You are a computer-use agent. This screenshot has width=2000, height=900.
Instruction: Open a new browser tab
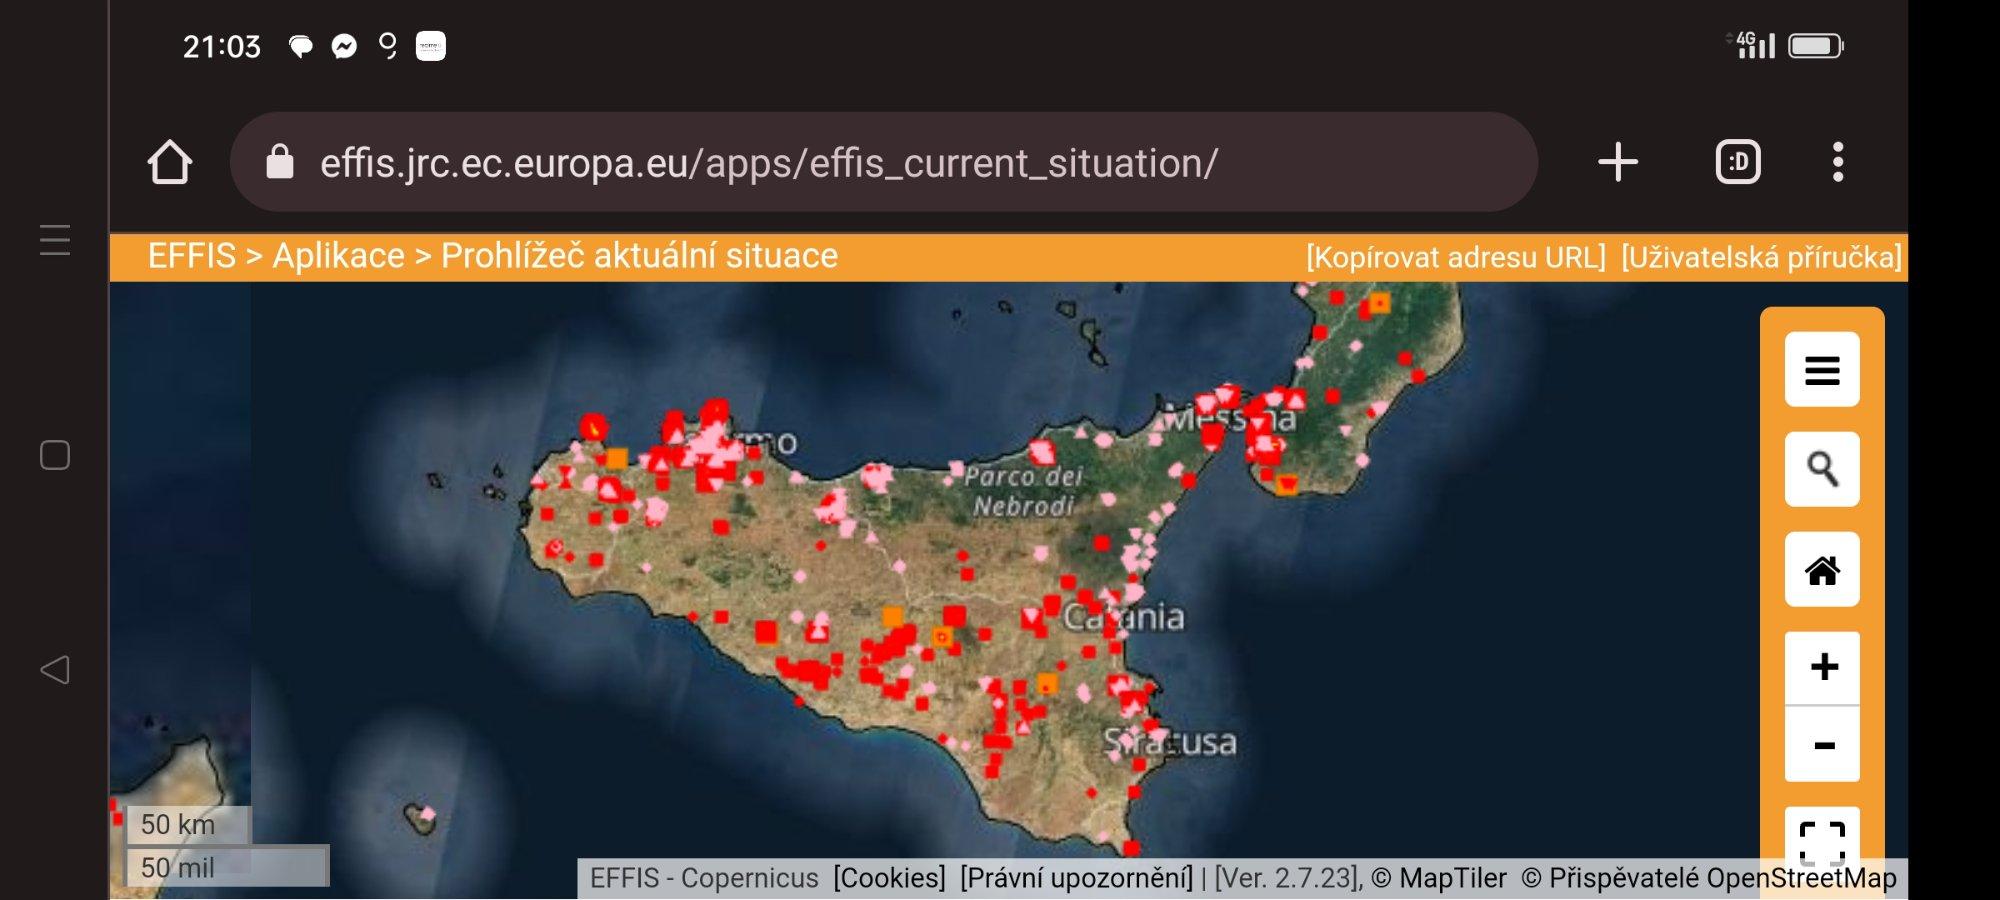(1617, 162)
